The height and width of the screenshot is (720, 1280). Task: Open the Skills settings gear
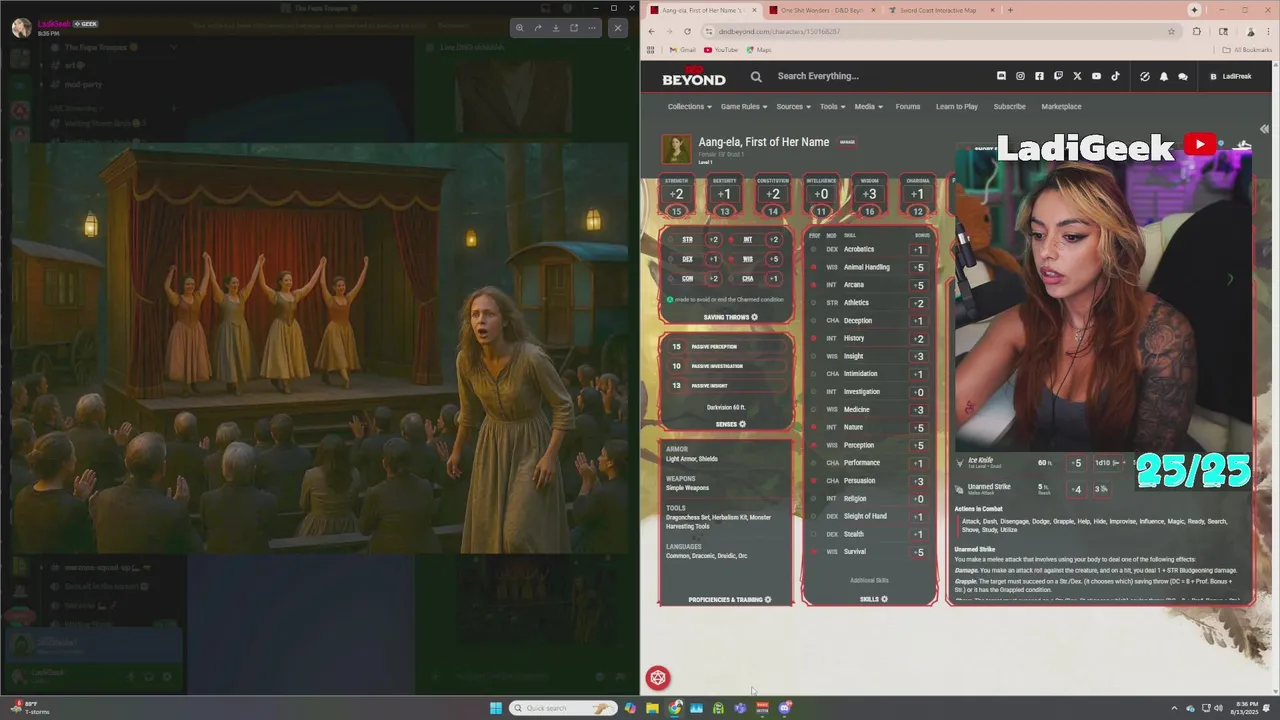pos(884,599)
